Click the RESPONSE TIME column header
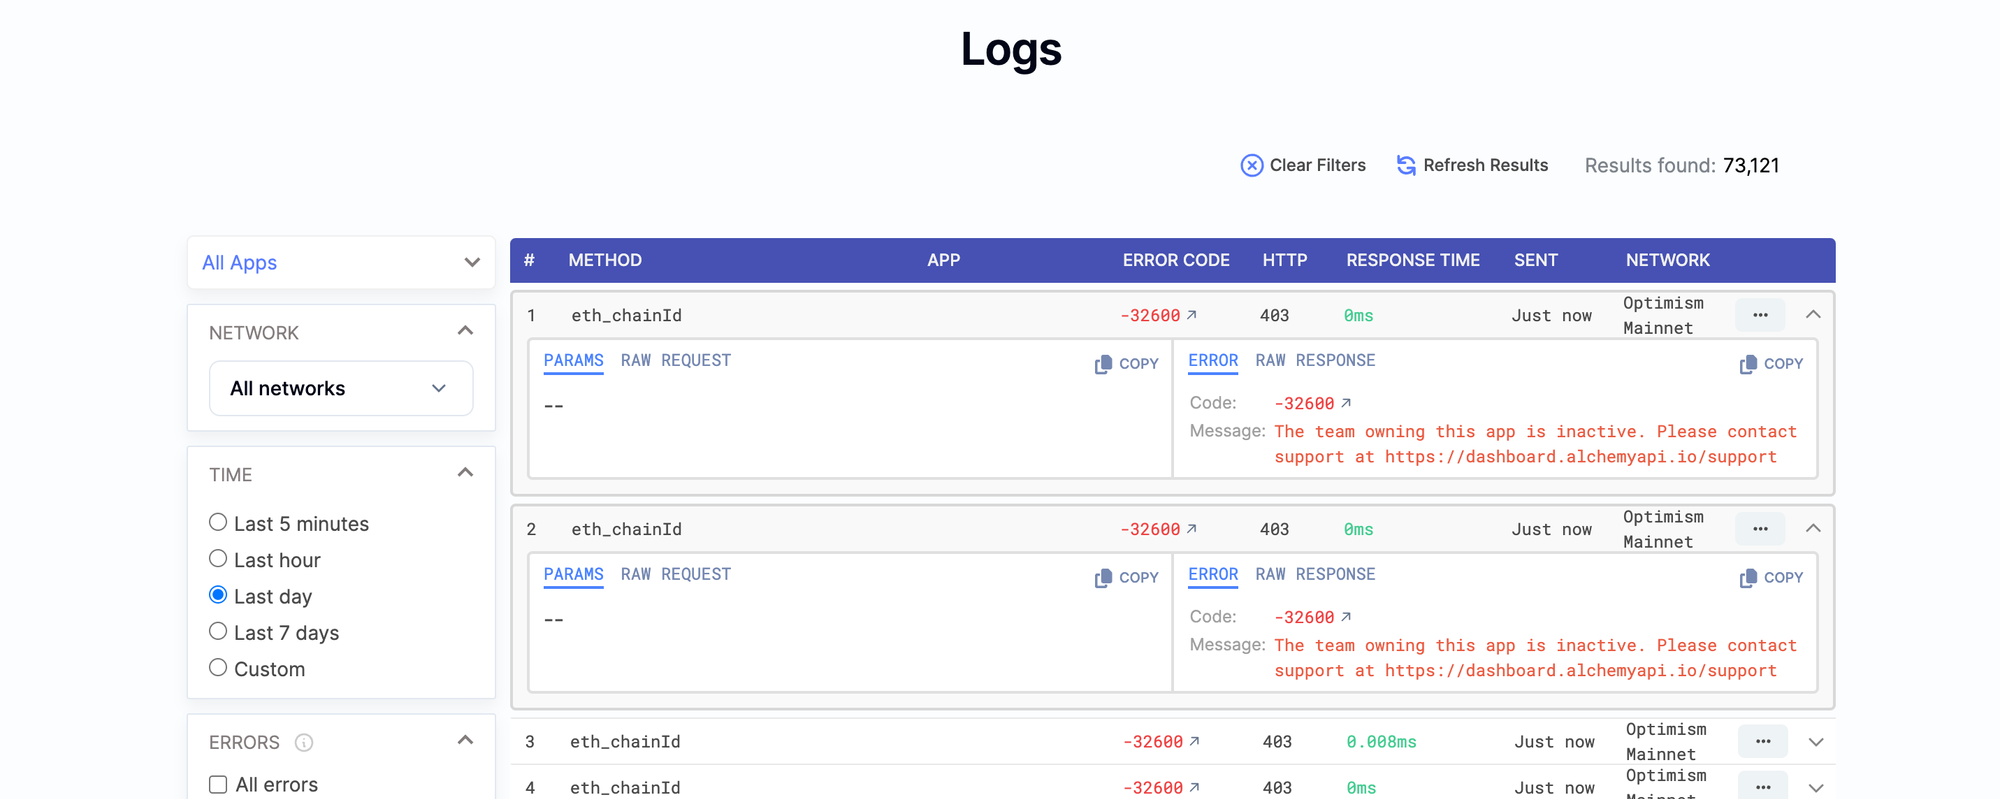This screenshot has height=799, width=2000. [x=1412, y=260]
